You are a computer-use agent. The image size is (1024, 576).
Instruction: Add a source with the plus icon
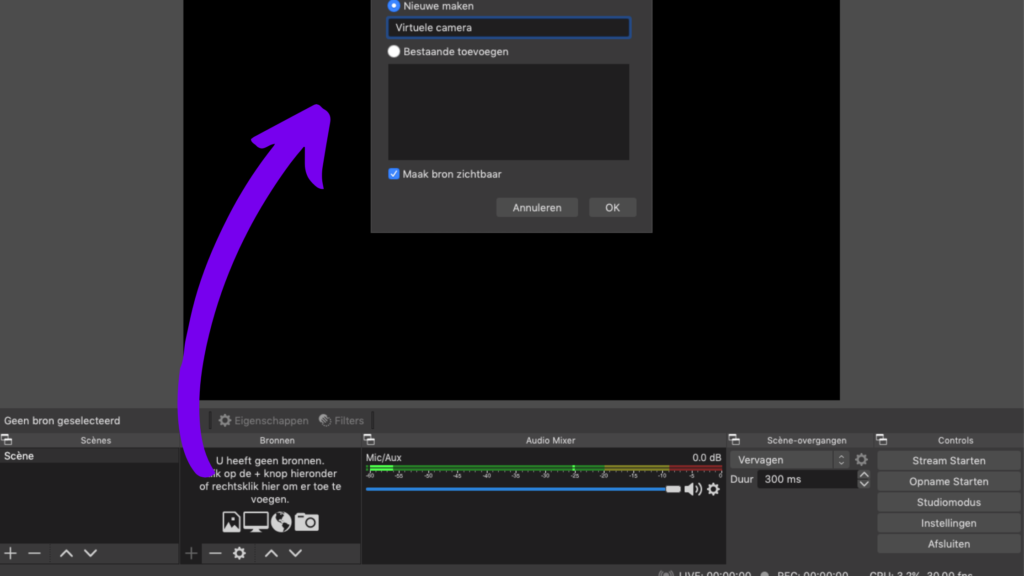coord(191,553)
